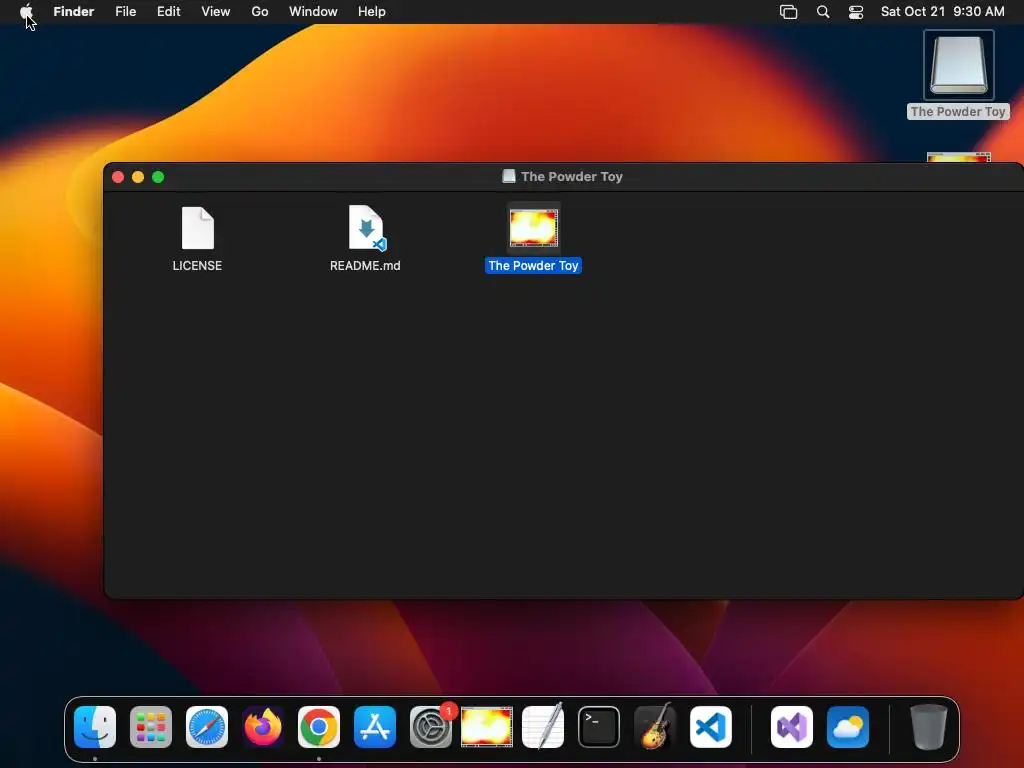Screen dimensions: 1024x768
Task: Open the Help menu
Action: [x=372, y=12]
